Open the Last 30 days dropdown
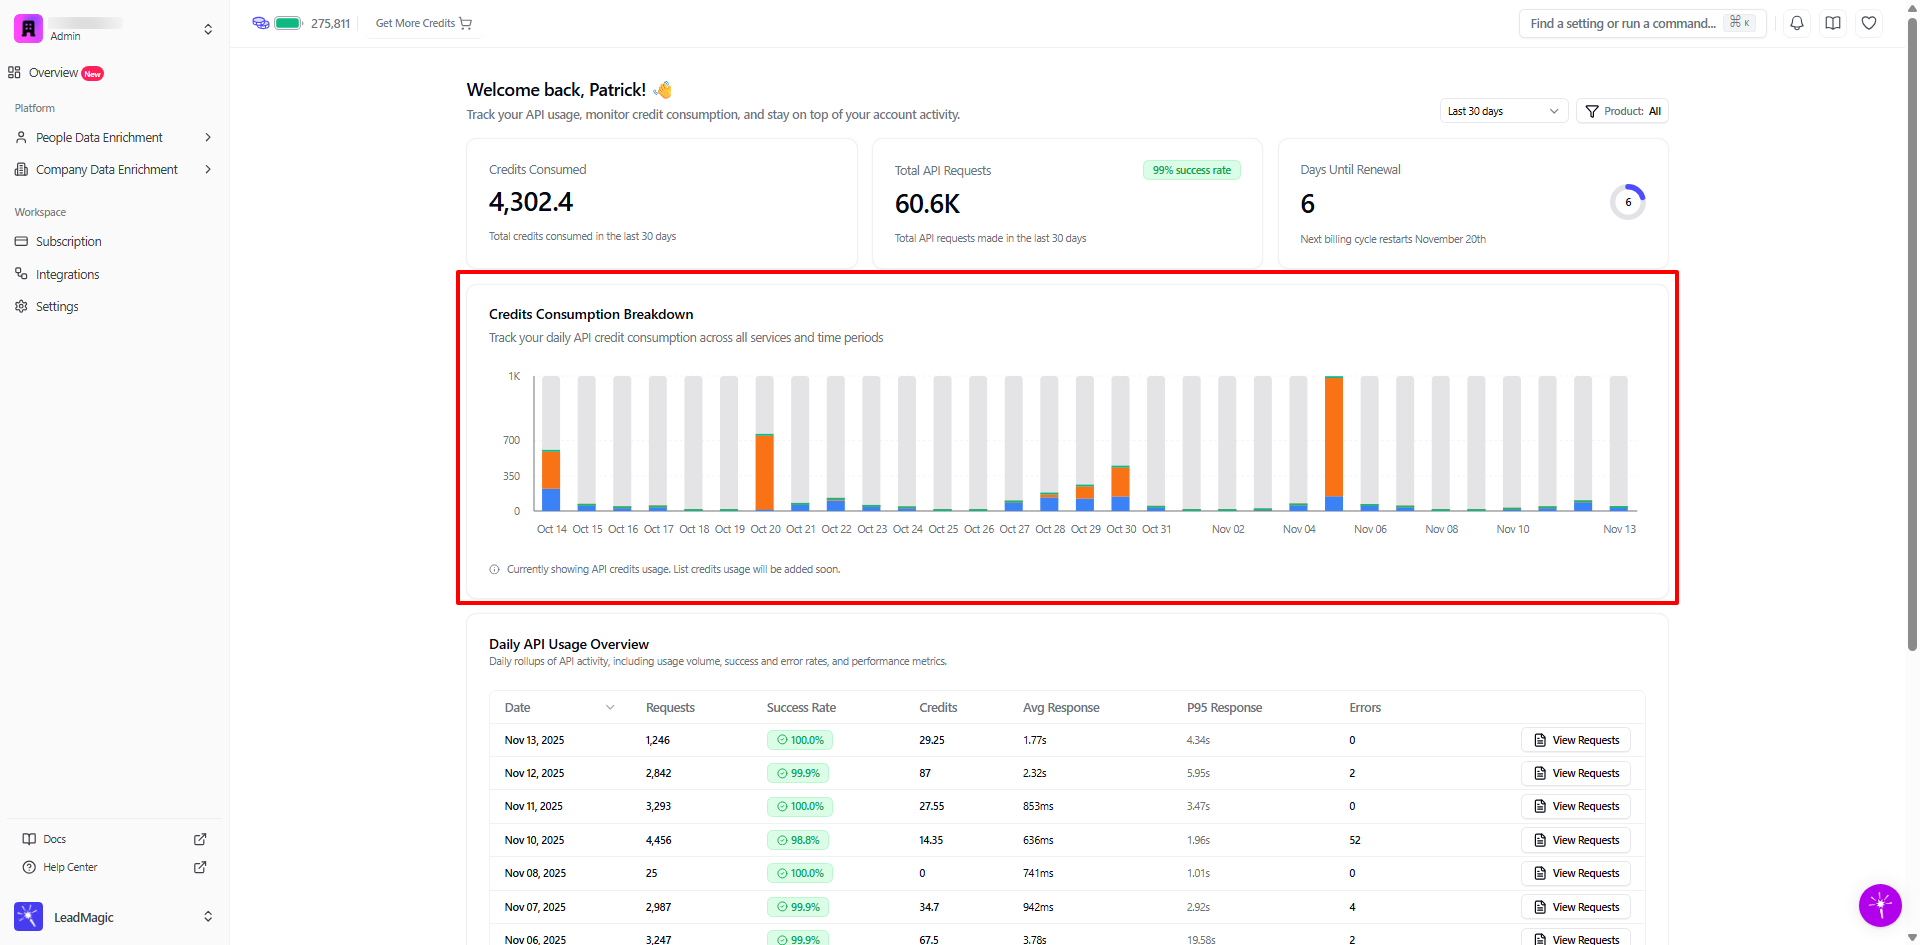1920x945 pixels. (1503, 111)
